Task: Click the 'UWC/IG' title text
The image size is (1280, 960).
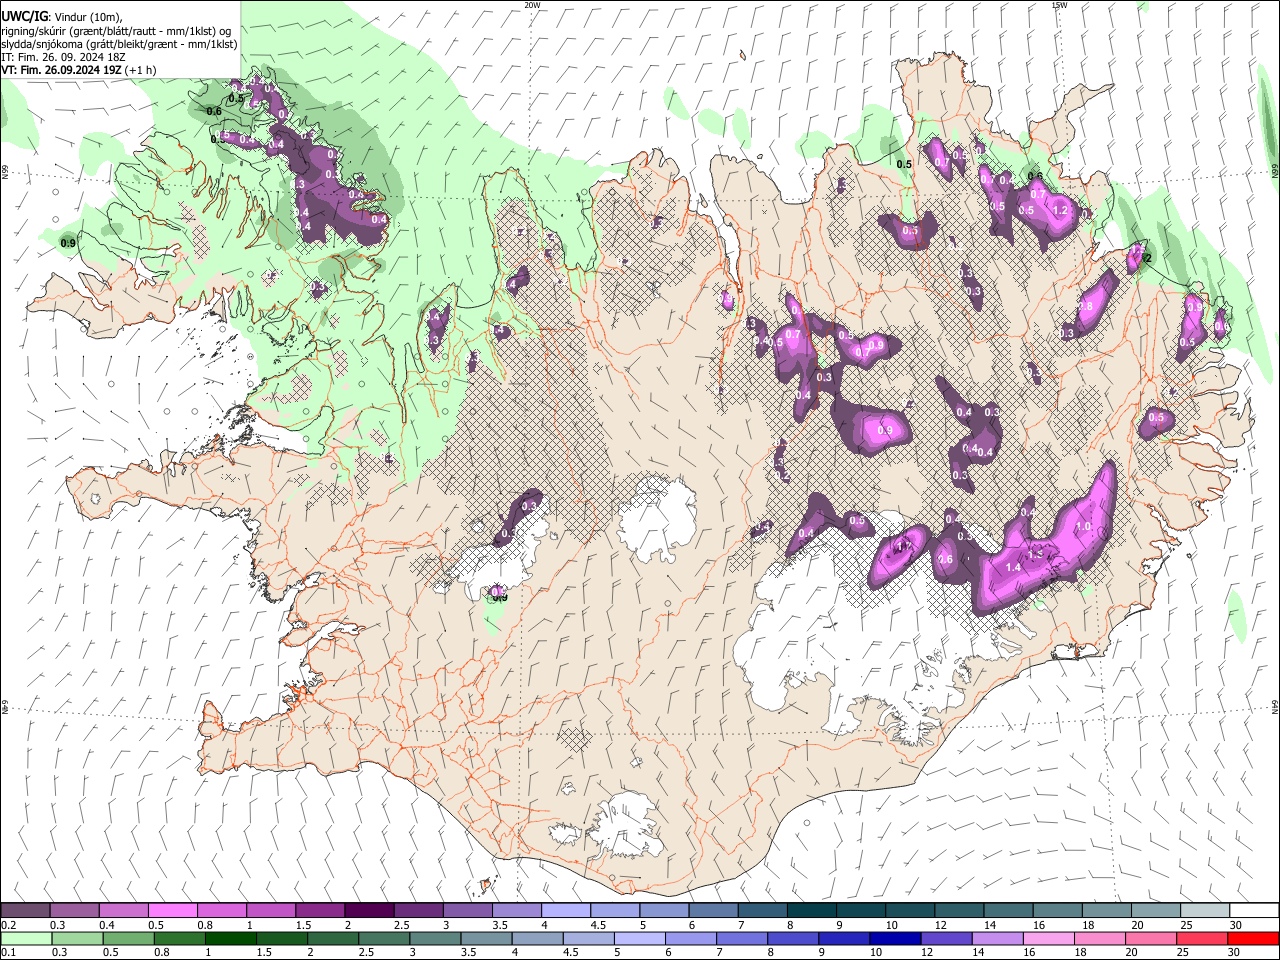Action: coord(24,16)
